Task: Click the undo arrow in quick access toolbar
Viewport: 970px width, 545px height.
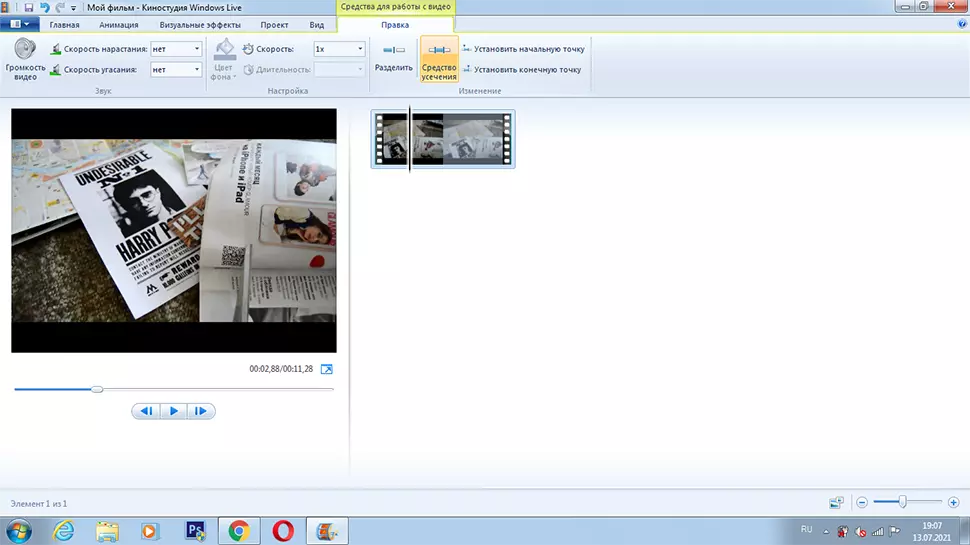Action: (x=45, y=7)
